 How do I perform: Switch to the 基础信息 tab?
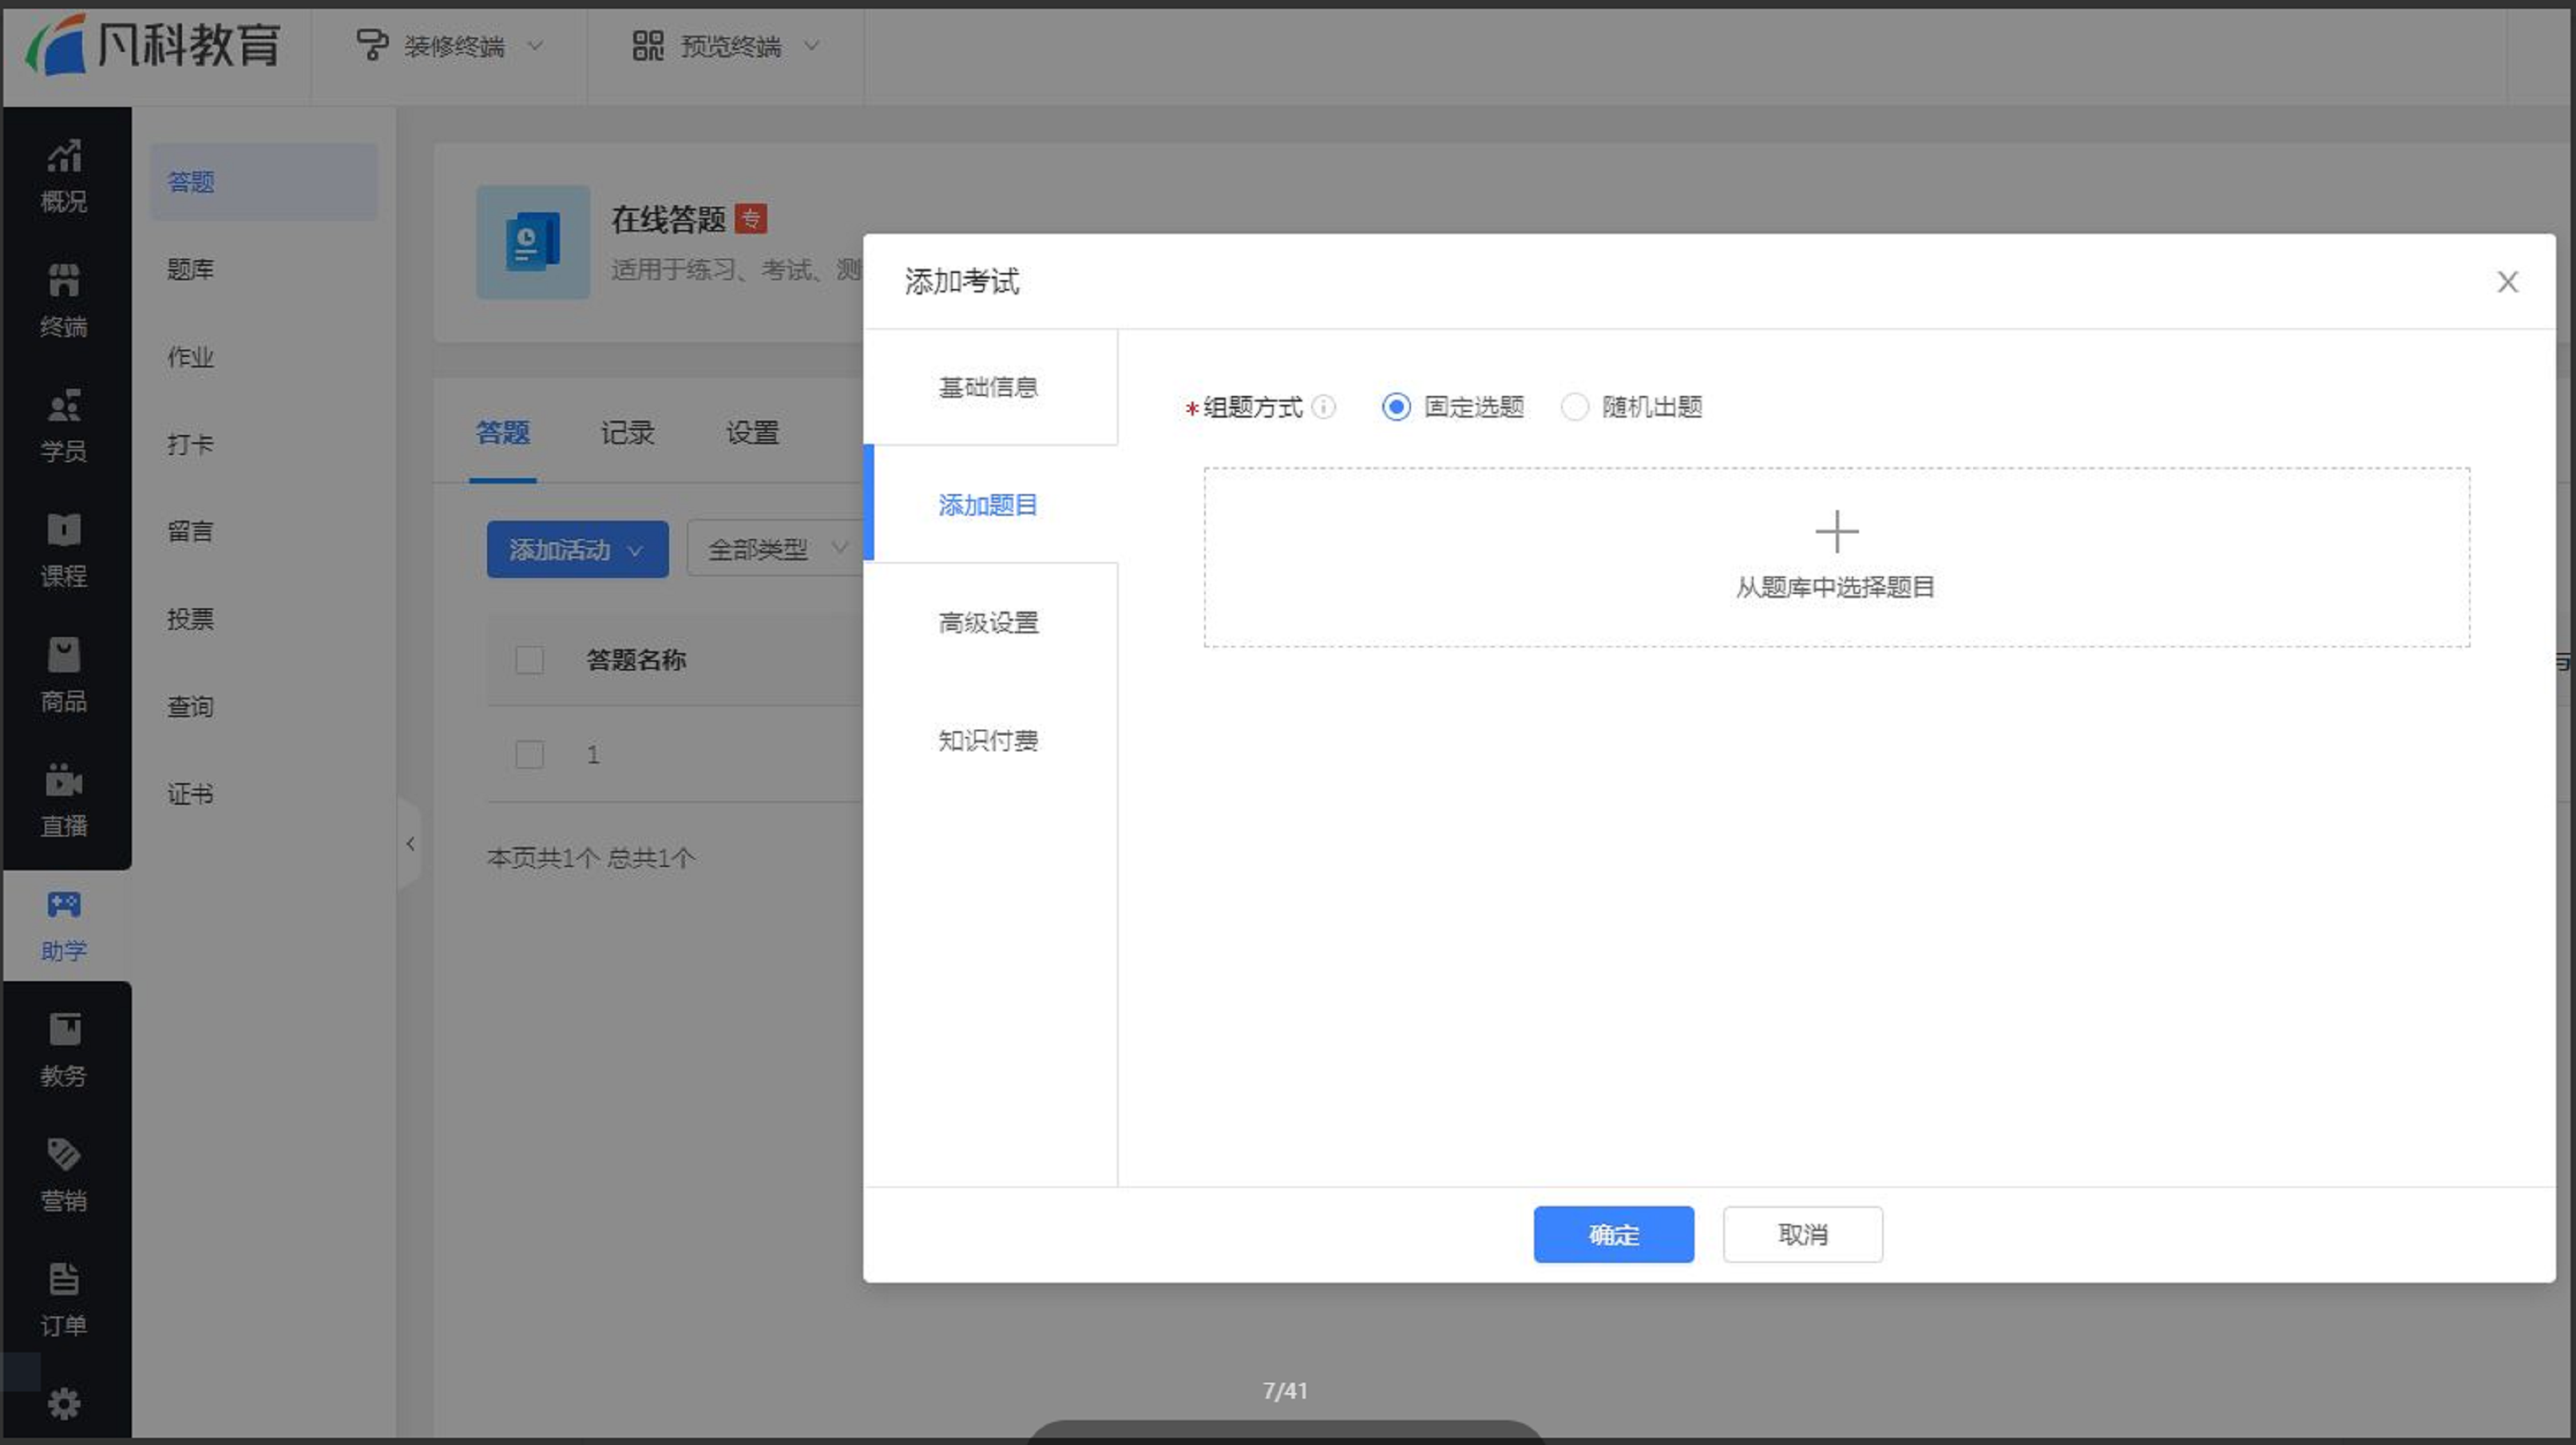tap(988, 387)
